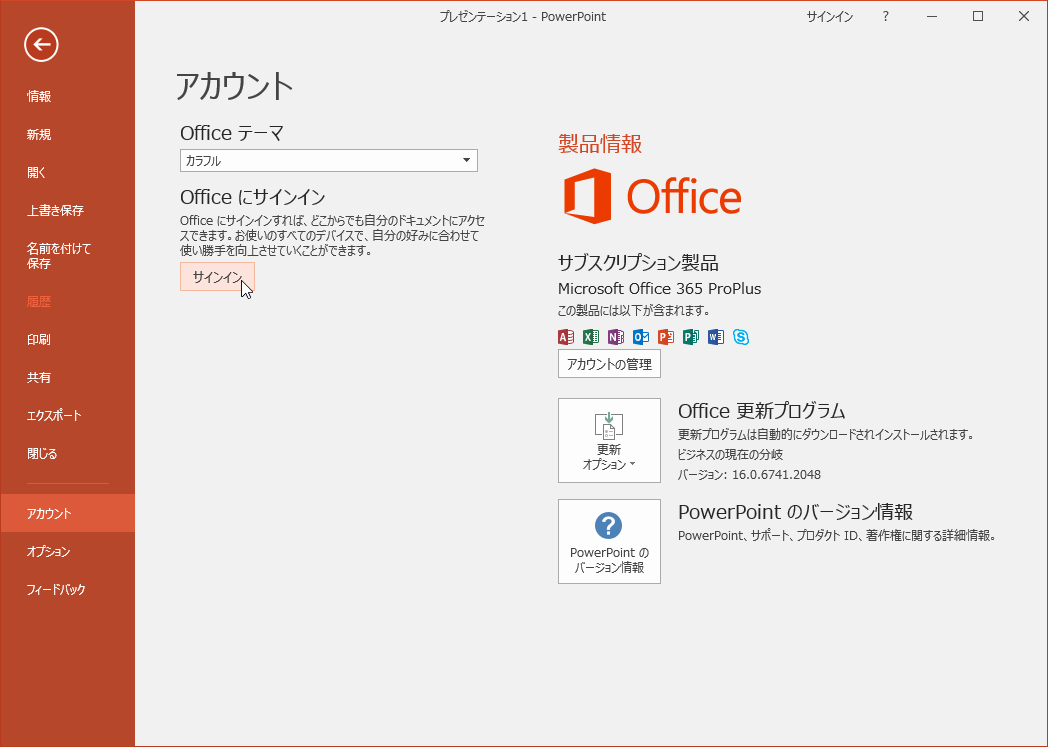Select 閉じる in the sidebar
Viewport: 1048px width, 747px height.
tap(68, 454)
